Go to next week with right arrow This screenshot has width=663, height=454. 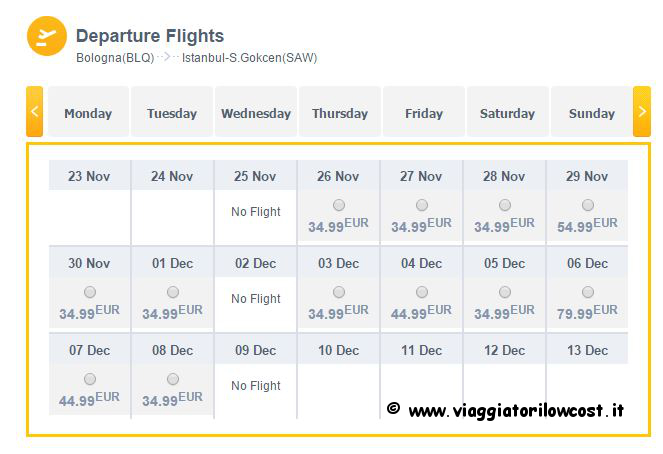pos(642,112)
